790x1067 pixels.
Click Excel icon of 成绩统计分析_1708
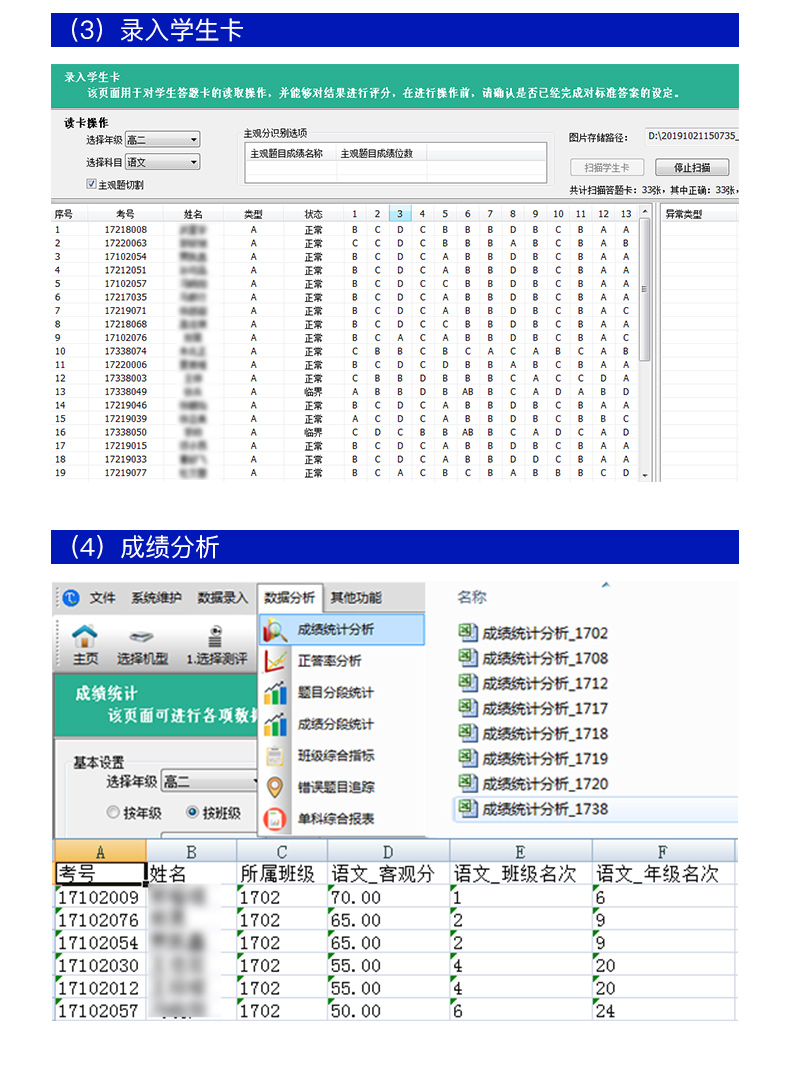coord(467,658)
